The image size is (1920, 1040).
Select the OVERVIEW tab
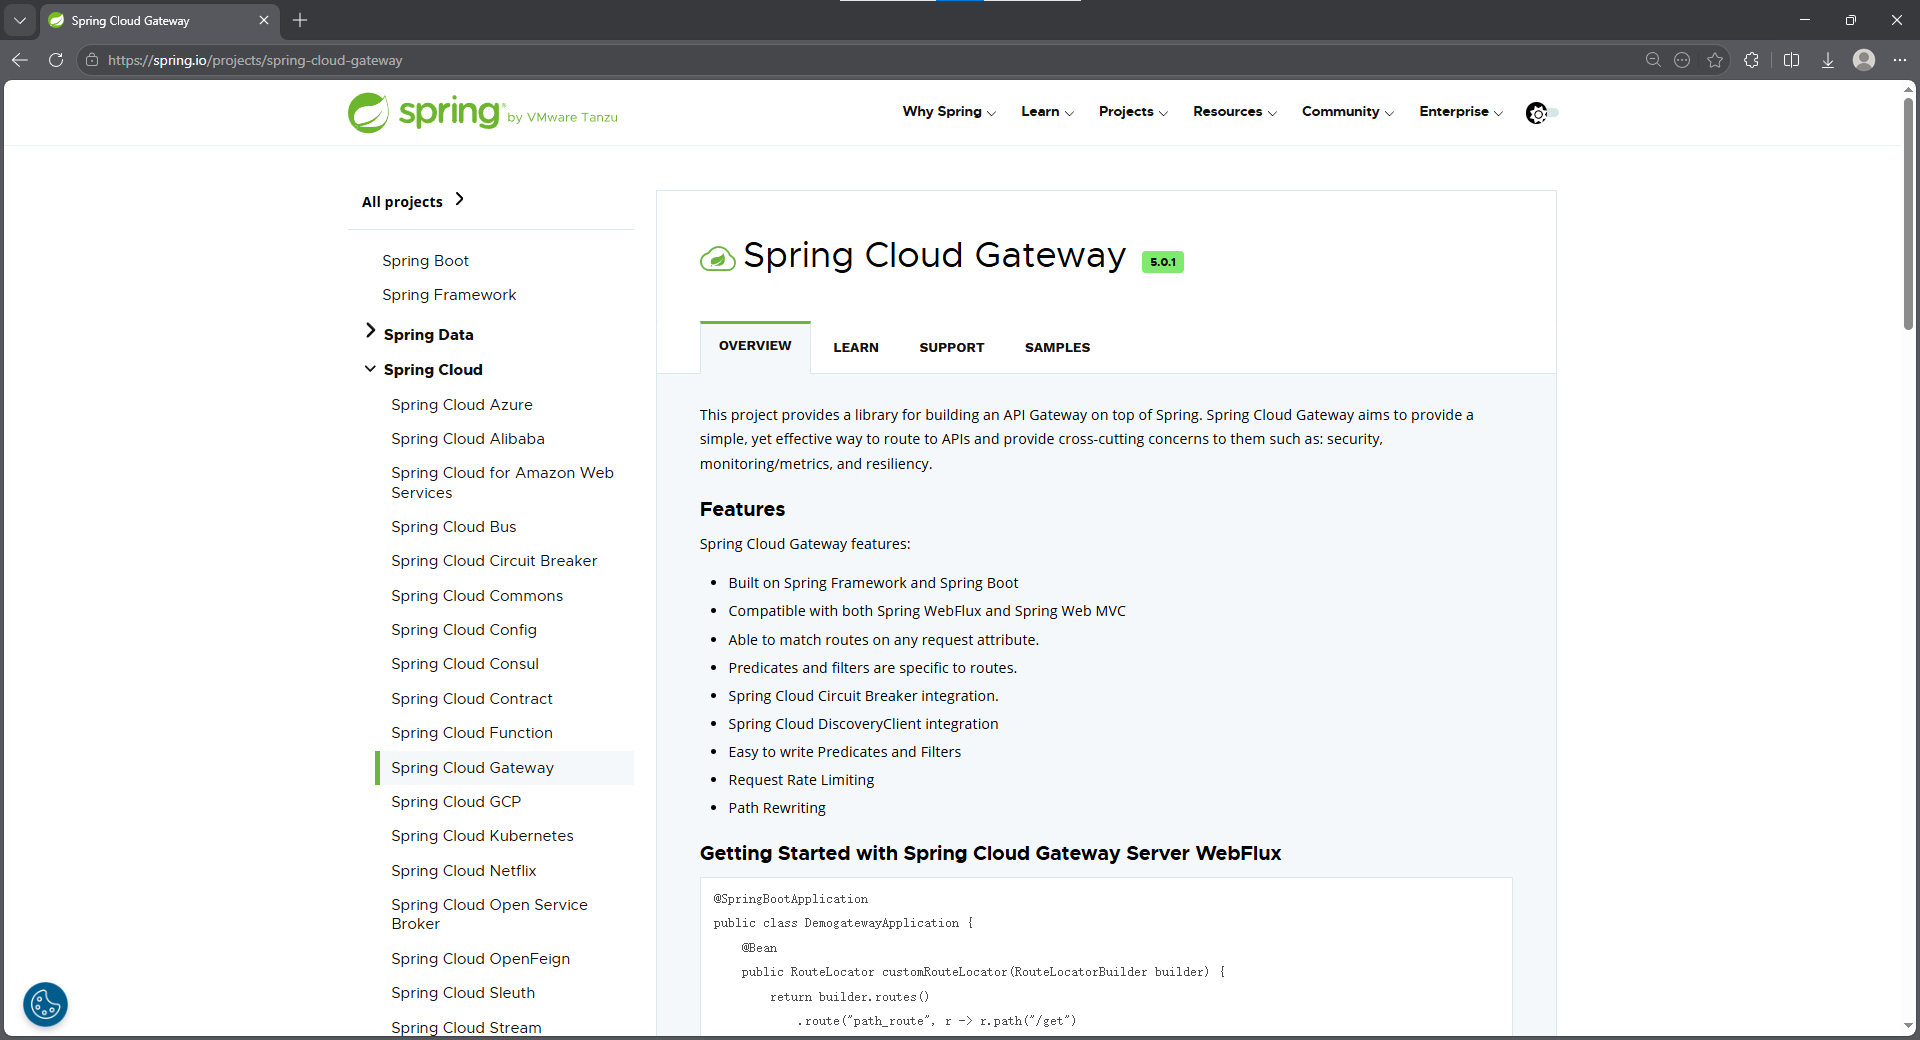755,346
